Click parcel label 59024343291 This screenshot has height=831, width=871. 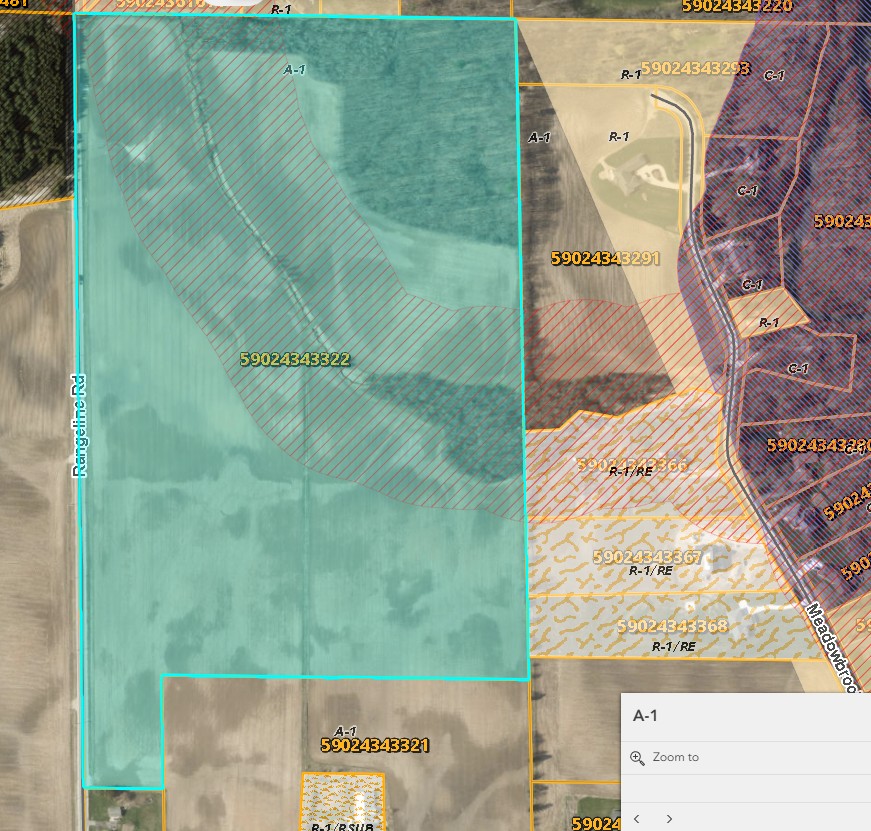tap(605, 258)
